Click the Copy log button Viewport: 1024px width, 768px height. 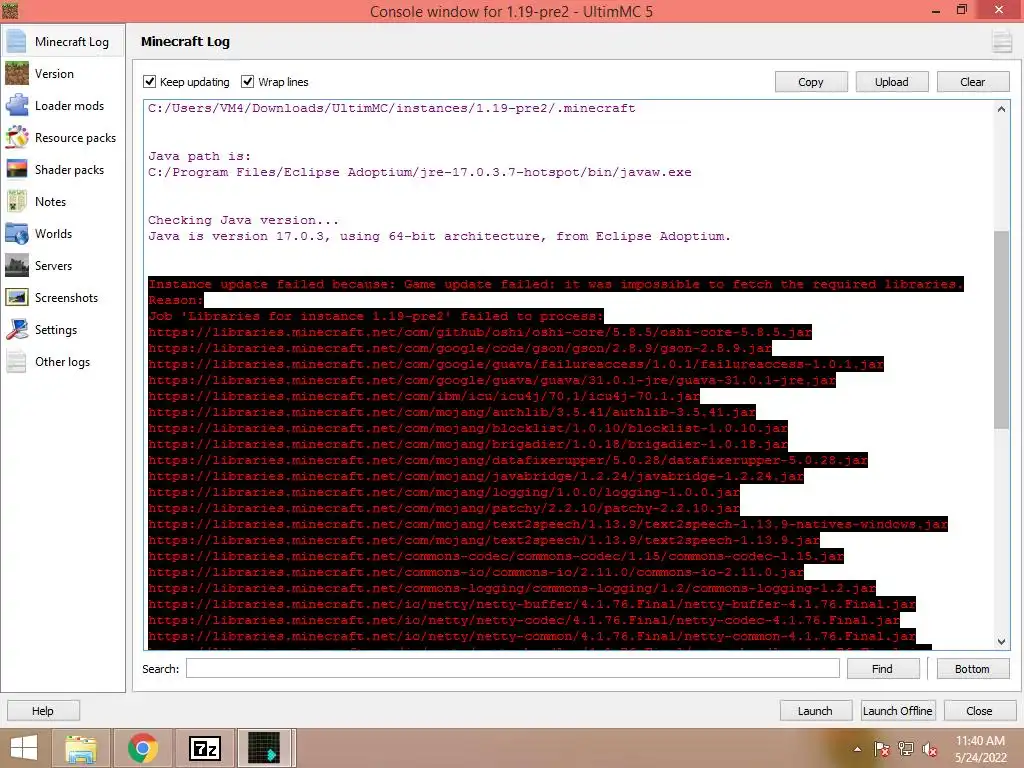pos(811,82)
